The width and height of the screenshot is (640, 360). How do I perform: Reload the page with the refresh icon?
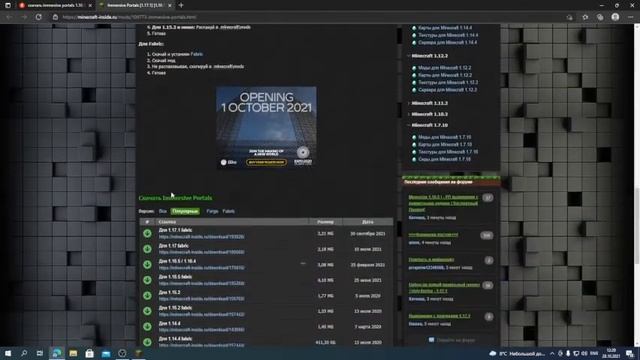[39, 17]
